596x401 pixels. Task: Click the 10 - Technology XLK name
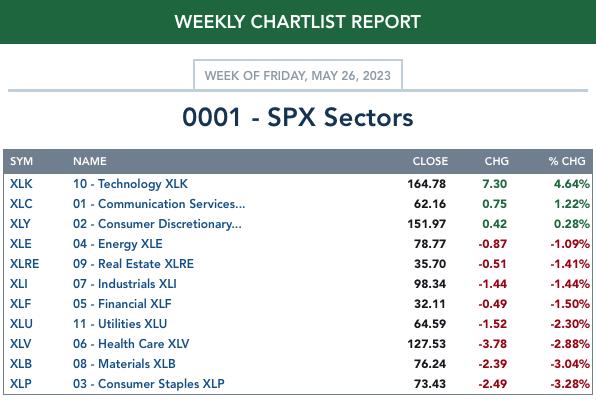[x=130, y=184]
